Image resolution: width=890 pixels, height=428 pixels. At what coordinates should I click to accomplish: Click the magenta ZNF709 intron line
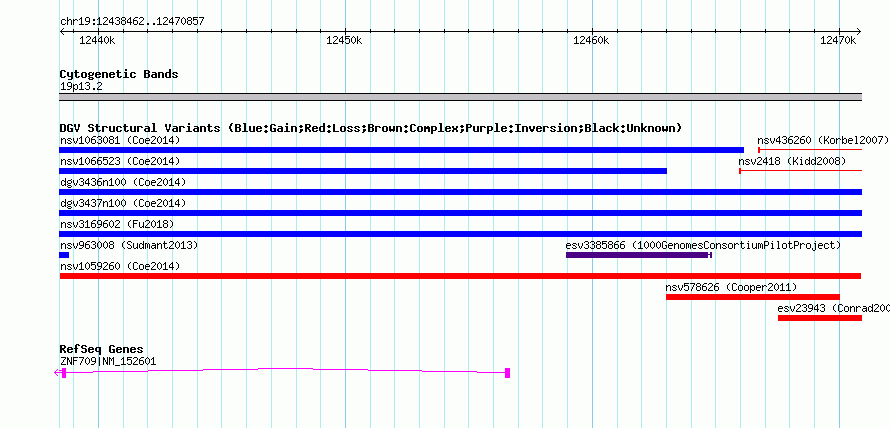[x=286, y=370]
